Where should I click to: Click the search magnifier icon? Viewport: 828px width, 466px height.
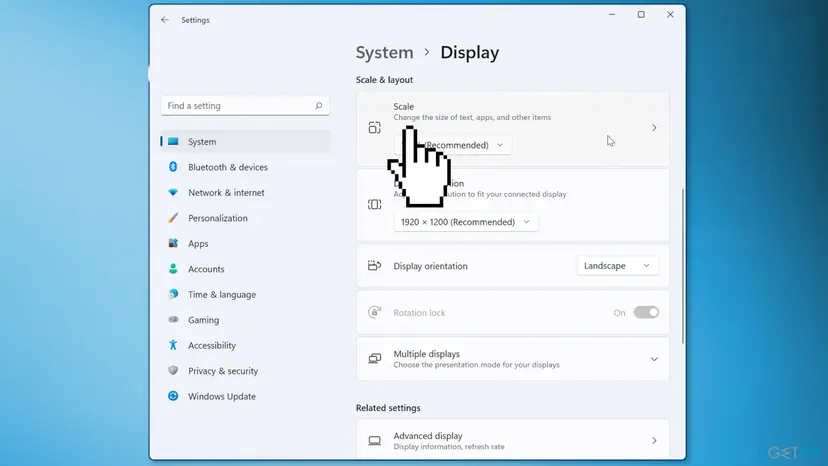pos(318,106)
